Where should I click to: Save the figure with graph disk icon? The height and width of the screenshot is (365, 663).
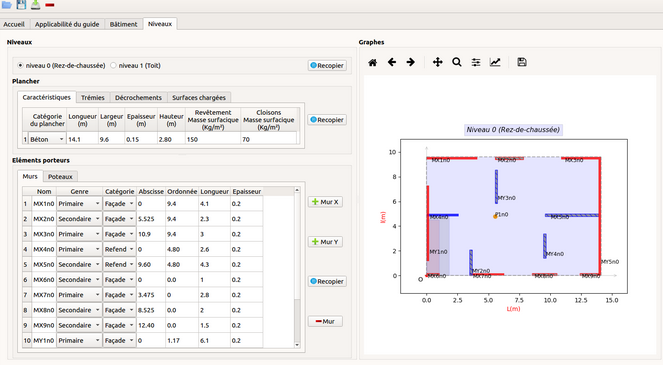point(522,62)
